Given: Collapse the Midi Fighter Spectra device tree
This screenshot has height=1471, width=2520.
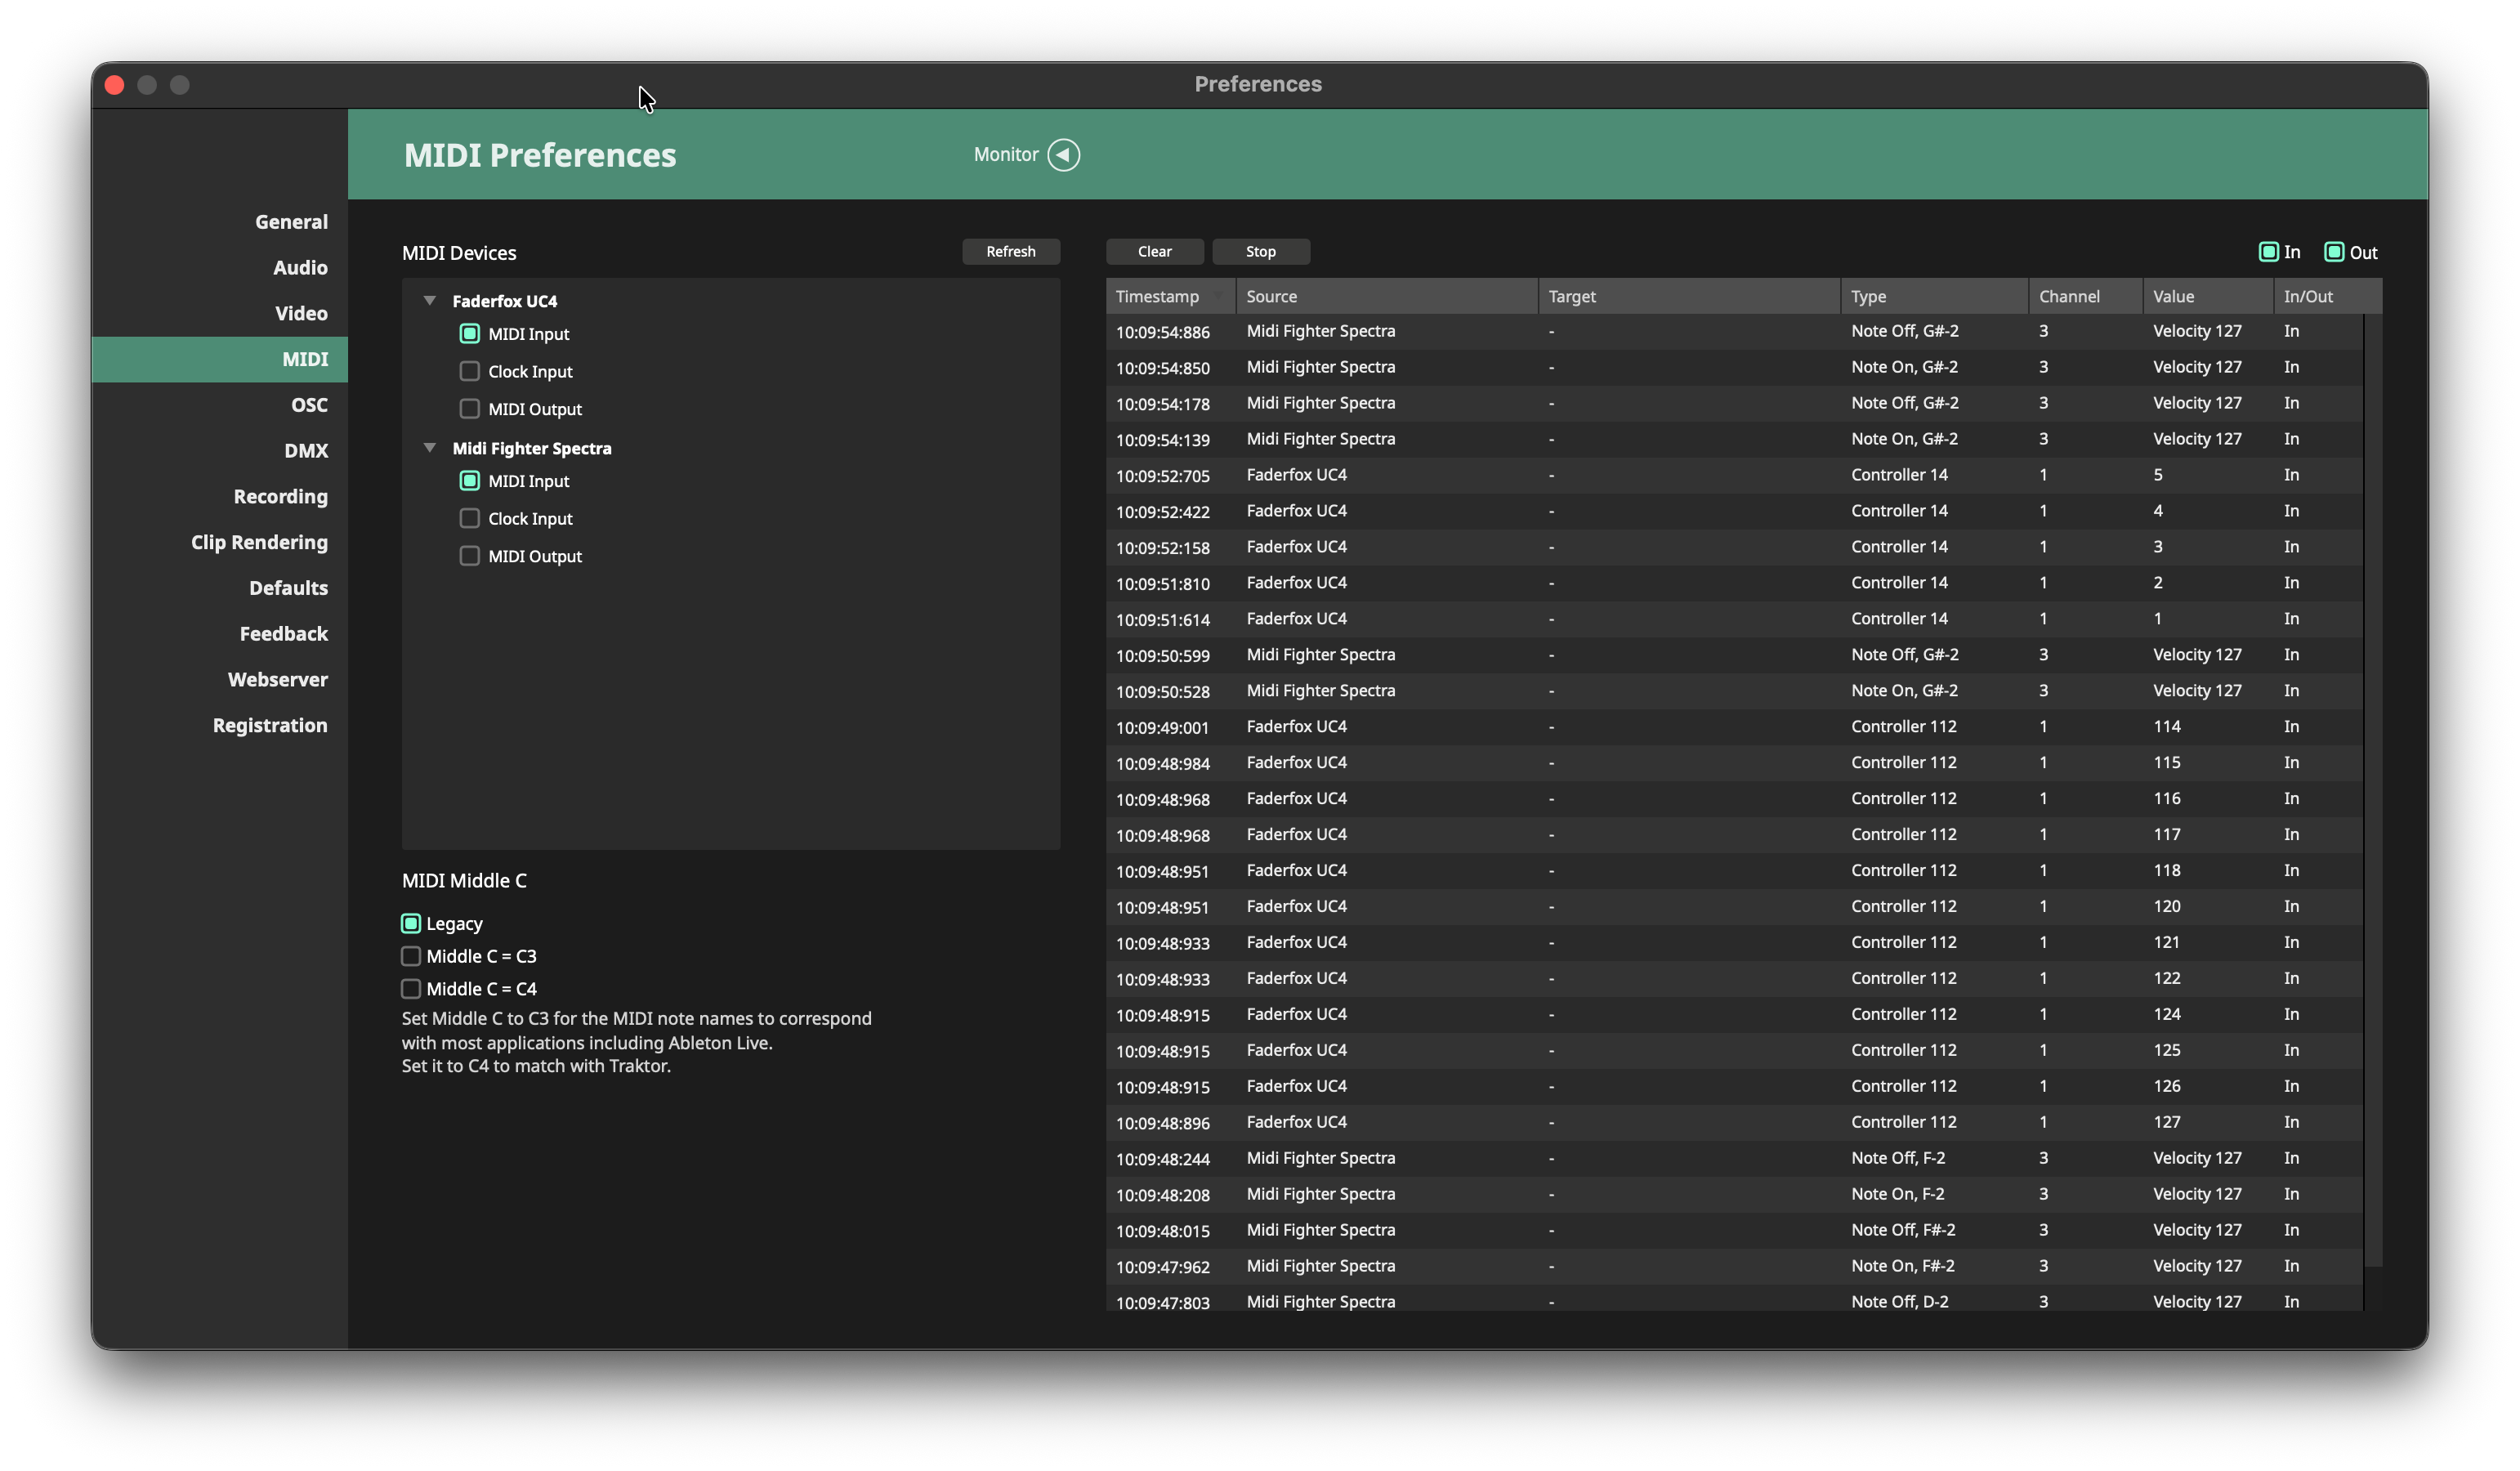Looking at the screenshot, I should coord(430,447).
